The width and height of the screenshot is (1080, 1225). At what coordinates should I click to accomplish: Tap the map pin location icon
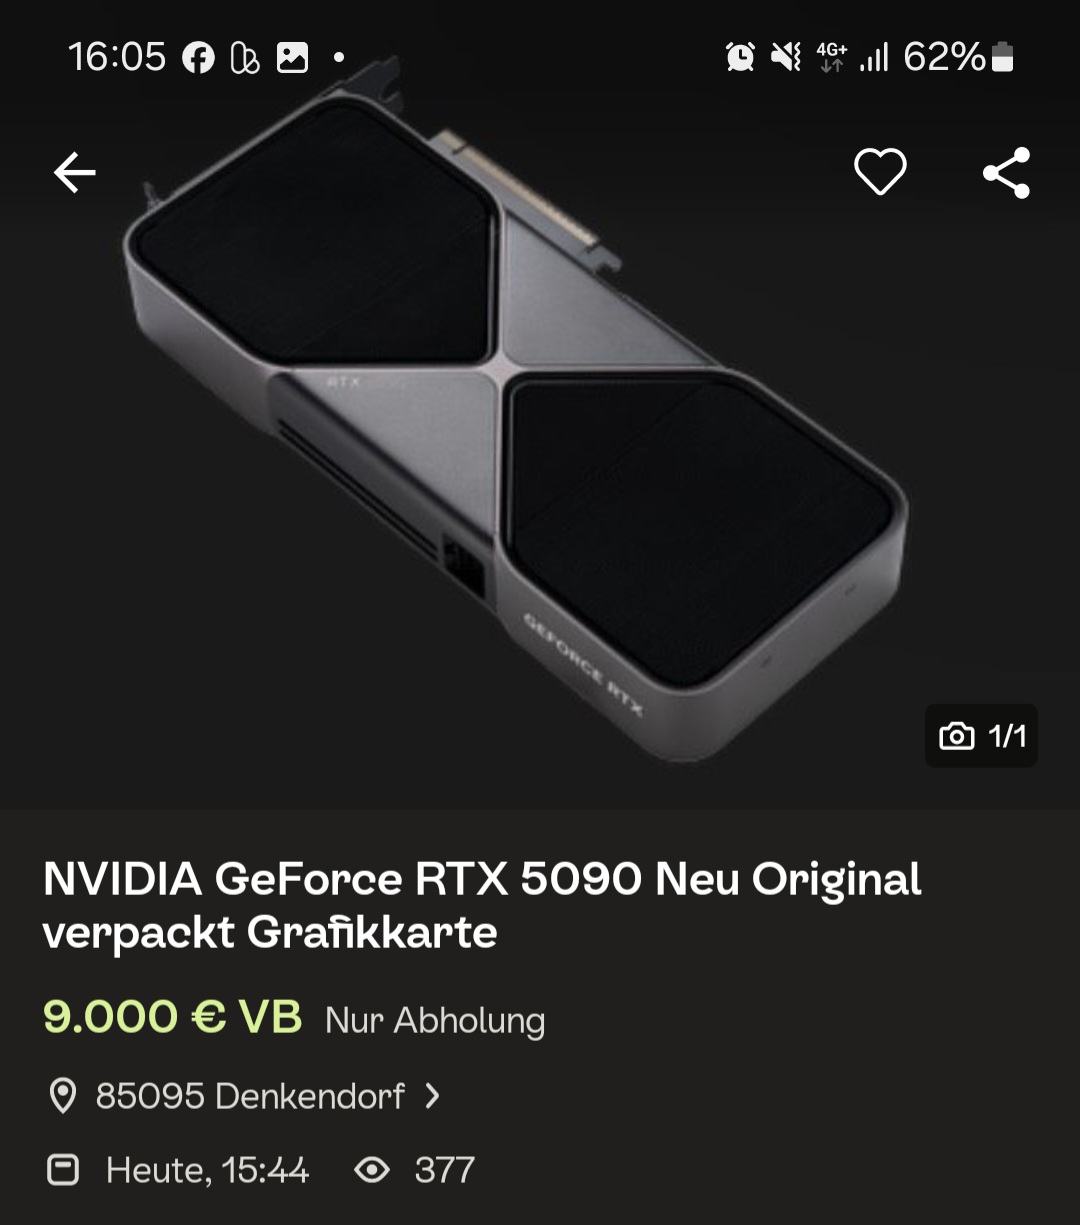[x=63, y=1096]
